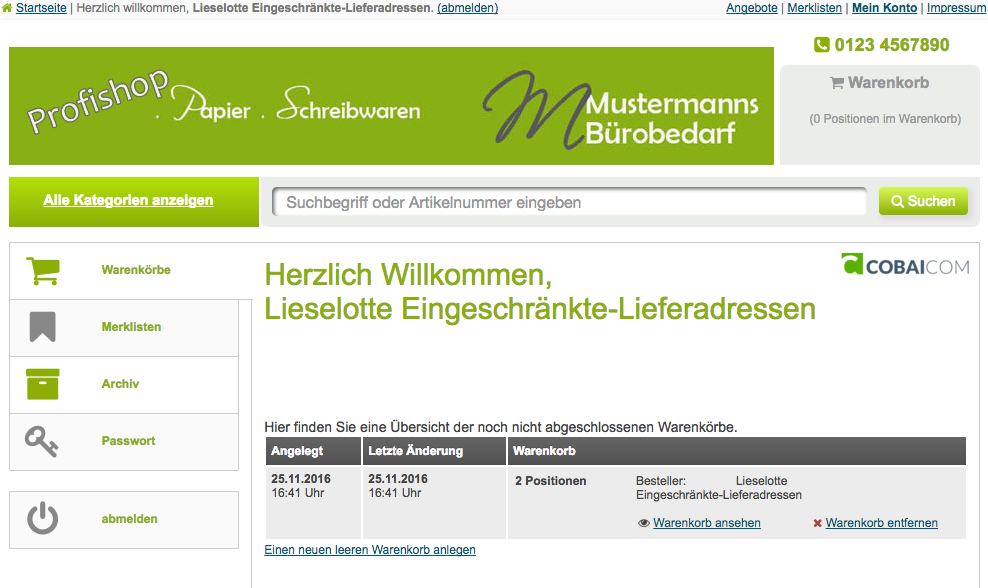Click the abmelden power icon in sidebar
The image size is (988, 588).
[x=42, y=518]
